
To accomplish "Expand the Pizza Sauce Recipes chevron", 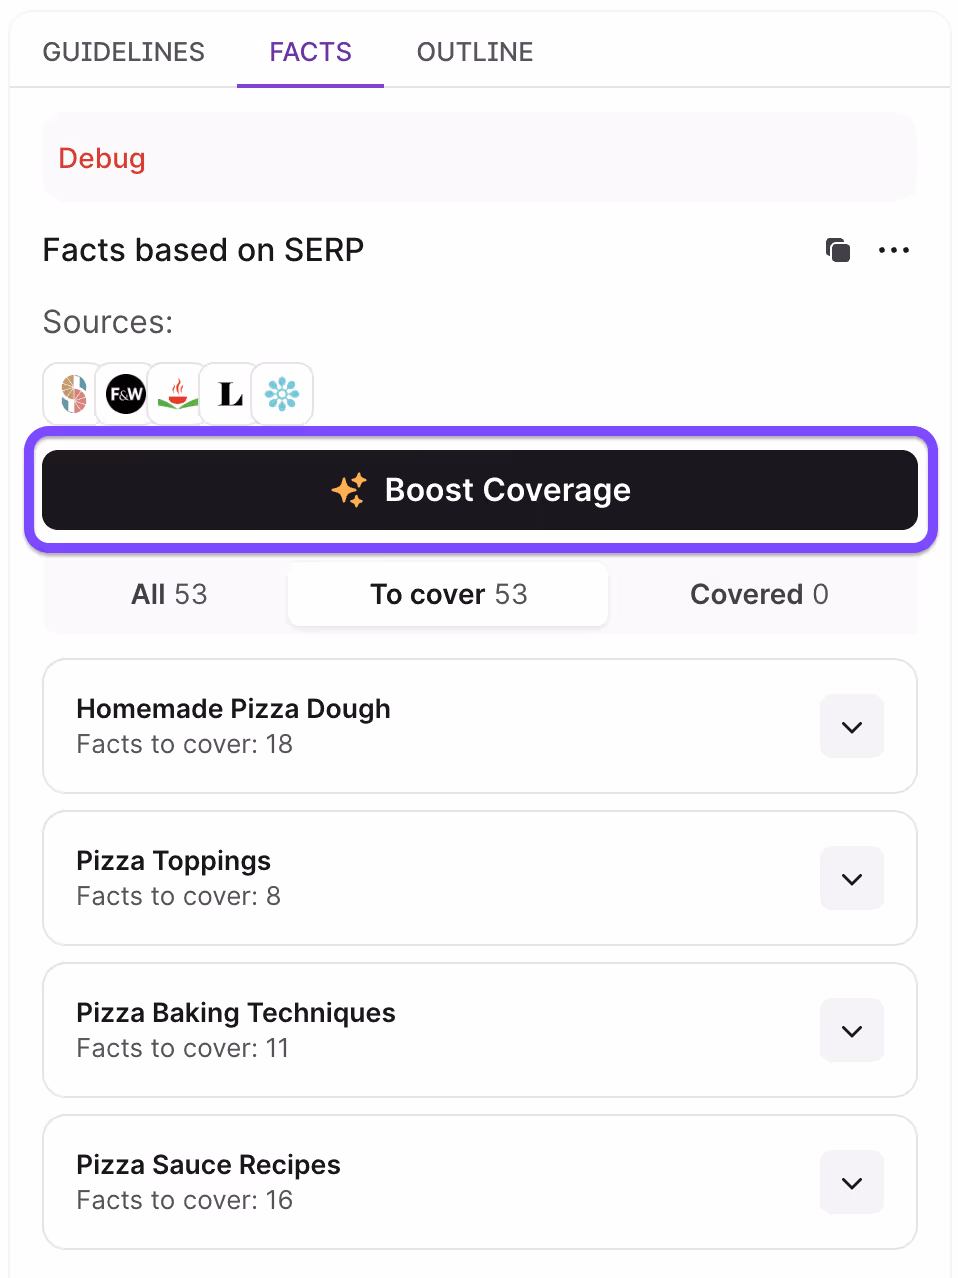I will point(852,1183).
